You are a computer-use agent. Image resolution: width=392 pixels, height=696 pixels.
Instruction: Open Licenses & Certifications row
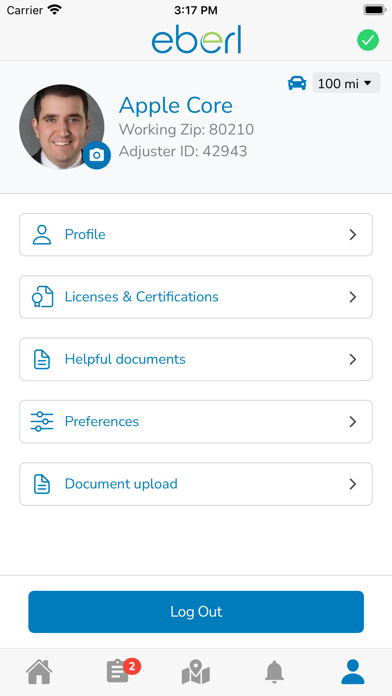coord(196,297)
